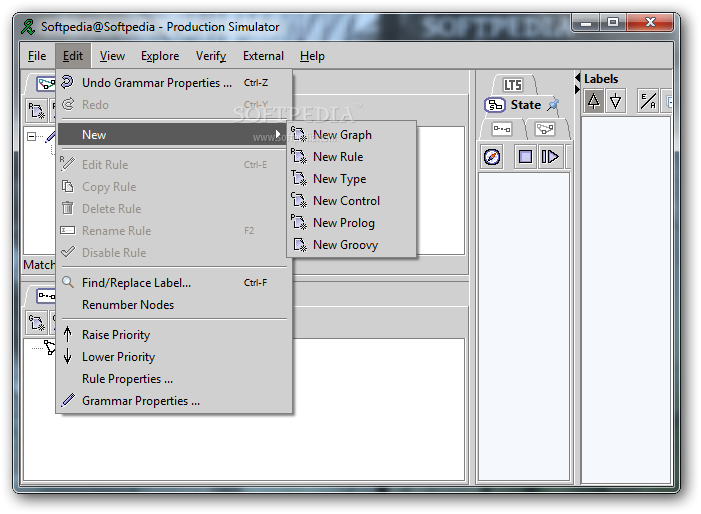Select New Prolog from submenu
Viewport: 701px width, 514px height.
point(351,223)
